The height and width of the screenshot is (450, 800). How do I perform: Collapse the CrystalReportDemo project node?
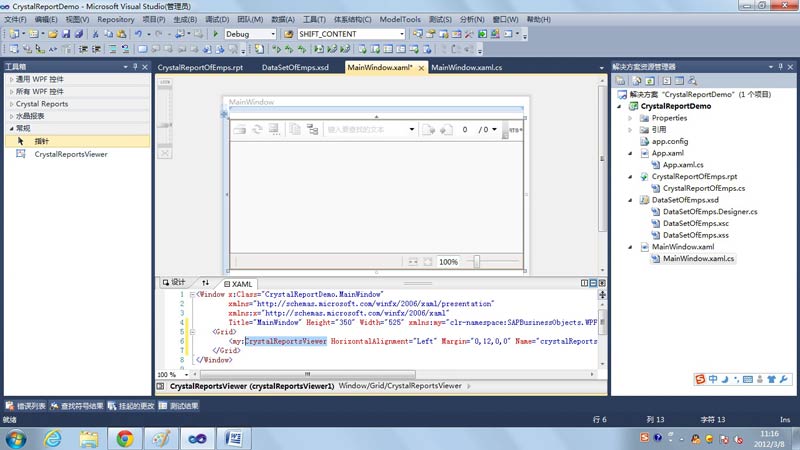pyautogui.click(x=619, y=106)
